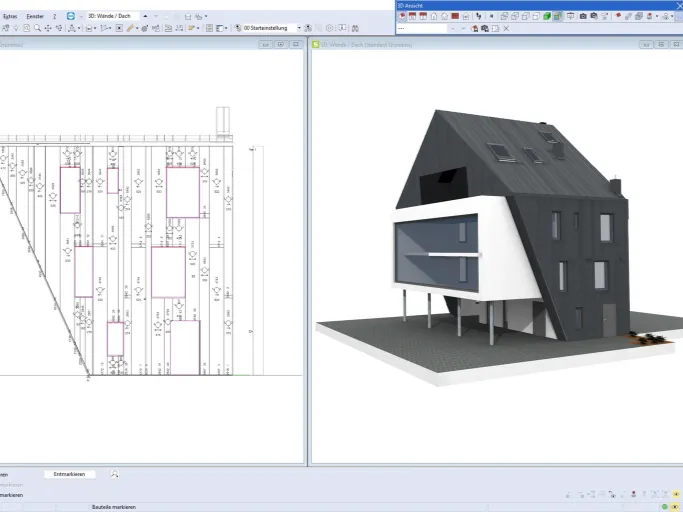The height and width of the screenshot is (512, 683).
Task: Open the Fenster menu
Action: pos(35,16)
